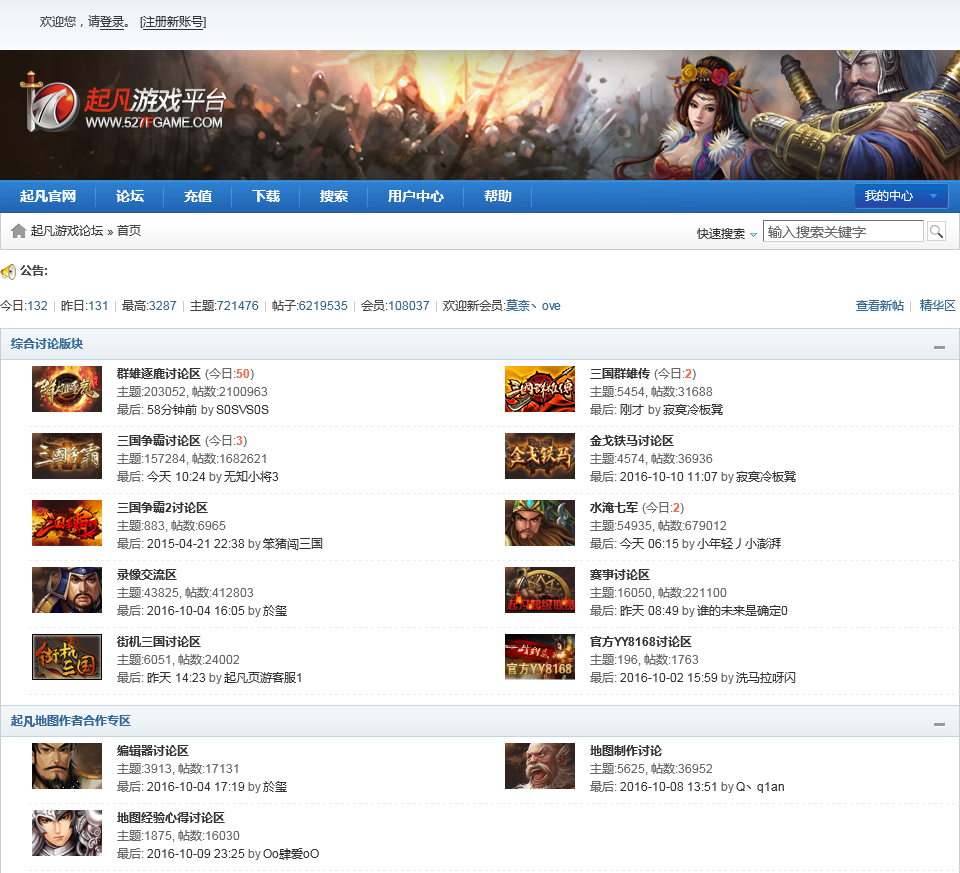
Task: Open 查看新帖 link
Action: [x=879, y=305]
